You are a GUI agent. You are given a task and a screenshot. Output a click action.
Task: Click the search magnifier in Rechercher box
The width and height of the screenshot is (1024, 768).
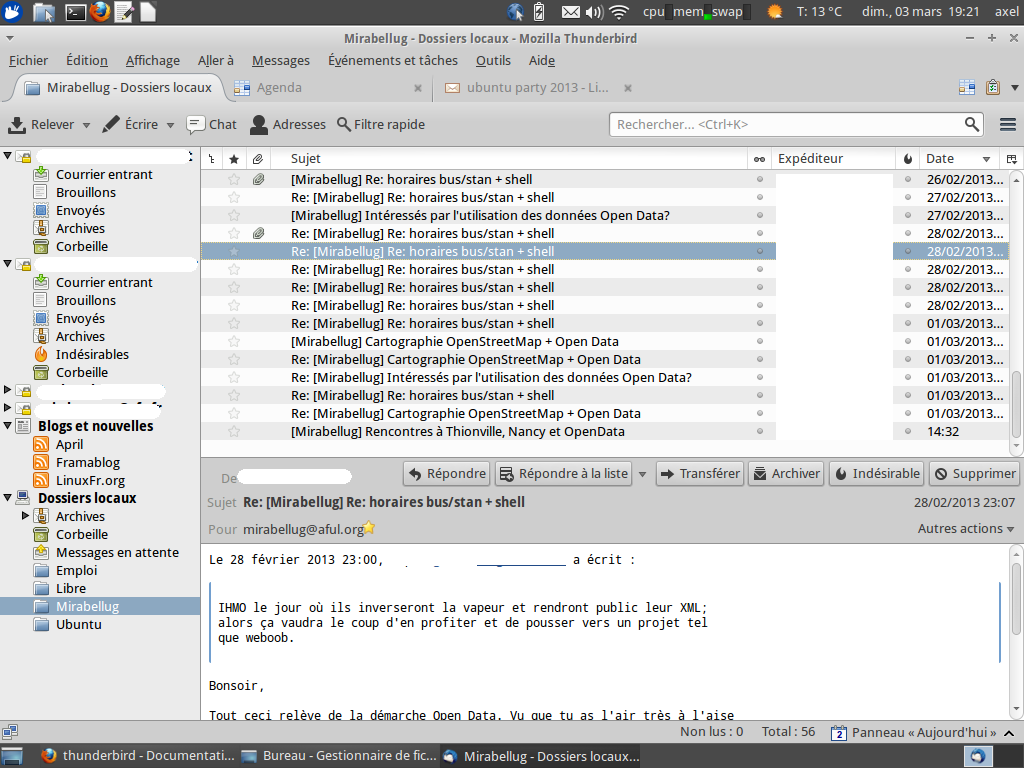[972, 125]
